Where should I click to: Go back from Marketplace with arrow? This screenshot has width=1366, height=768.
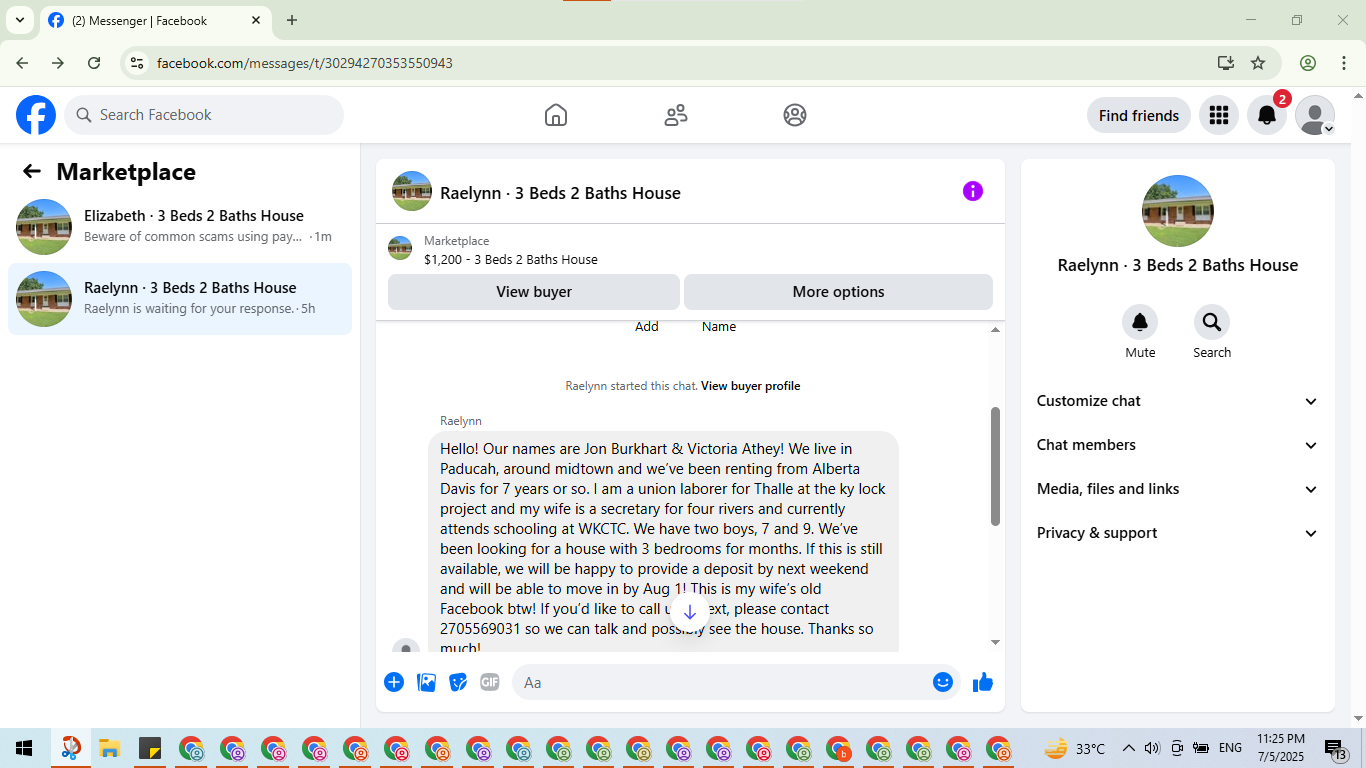coord(32,171)
